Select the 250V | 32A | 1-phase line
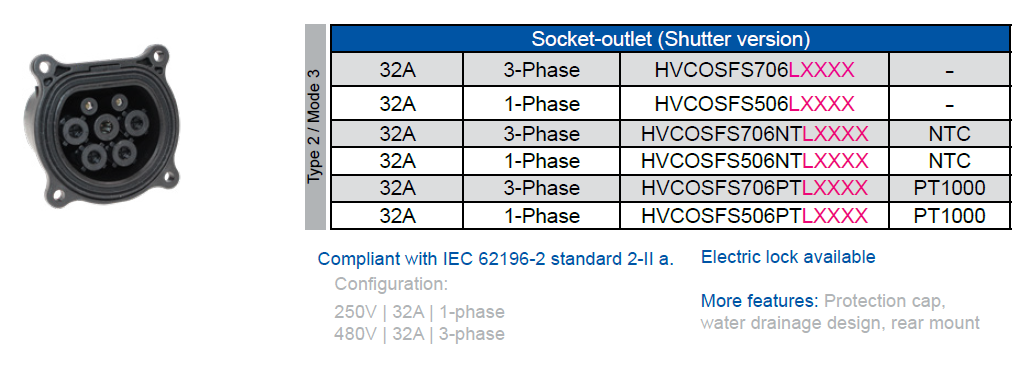 (420, 312)
